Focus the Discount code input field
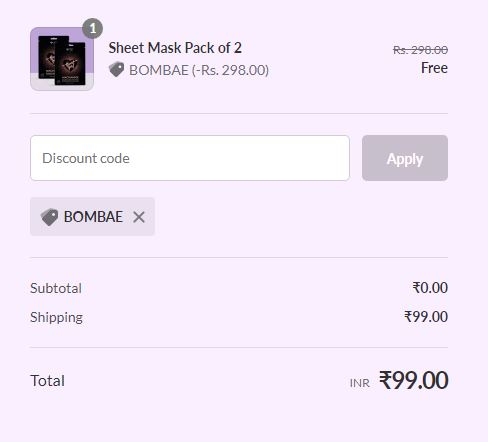488x442 pixels. pos(190,158)
